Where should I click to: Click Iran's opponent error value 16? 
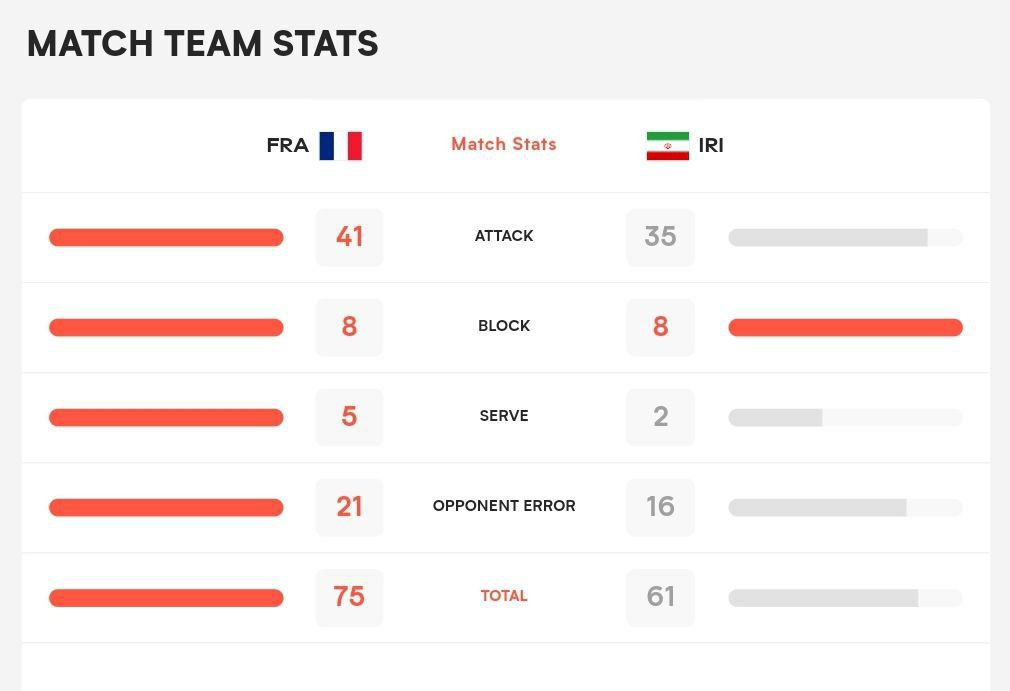click(660, 507)
